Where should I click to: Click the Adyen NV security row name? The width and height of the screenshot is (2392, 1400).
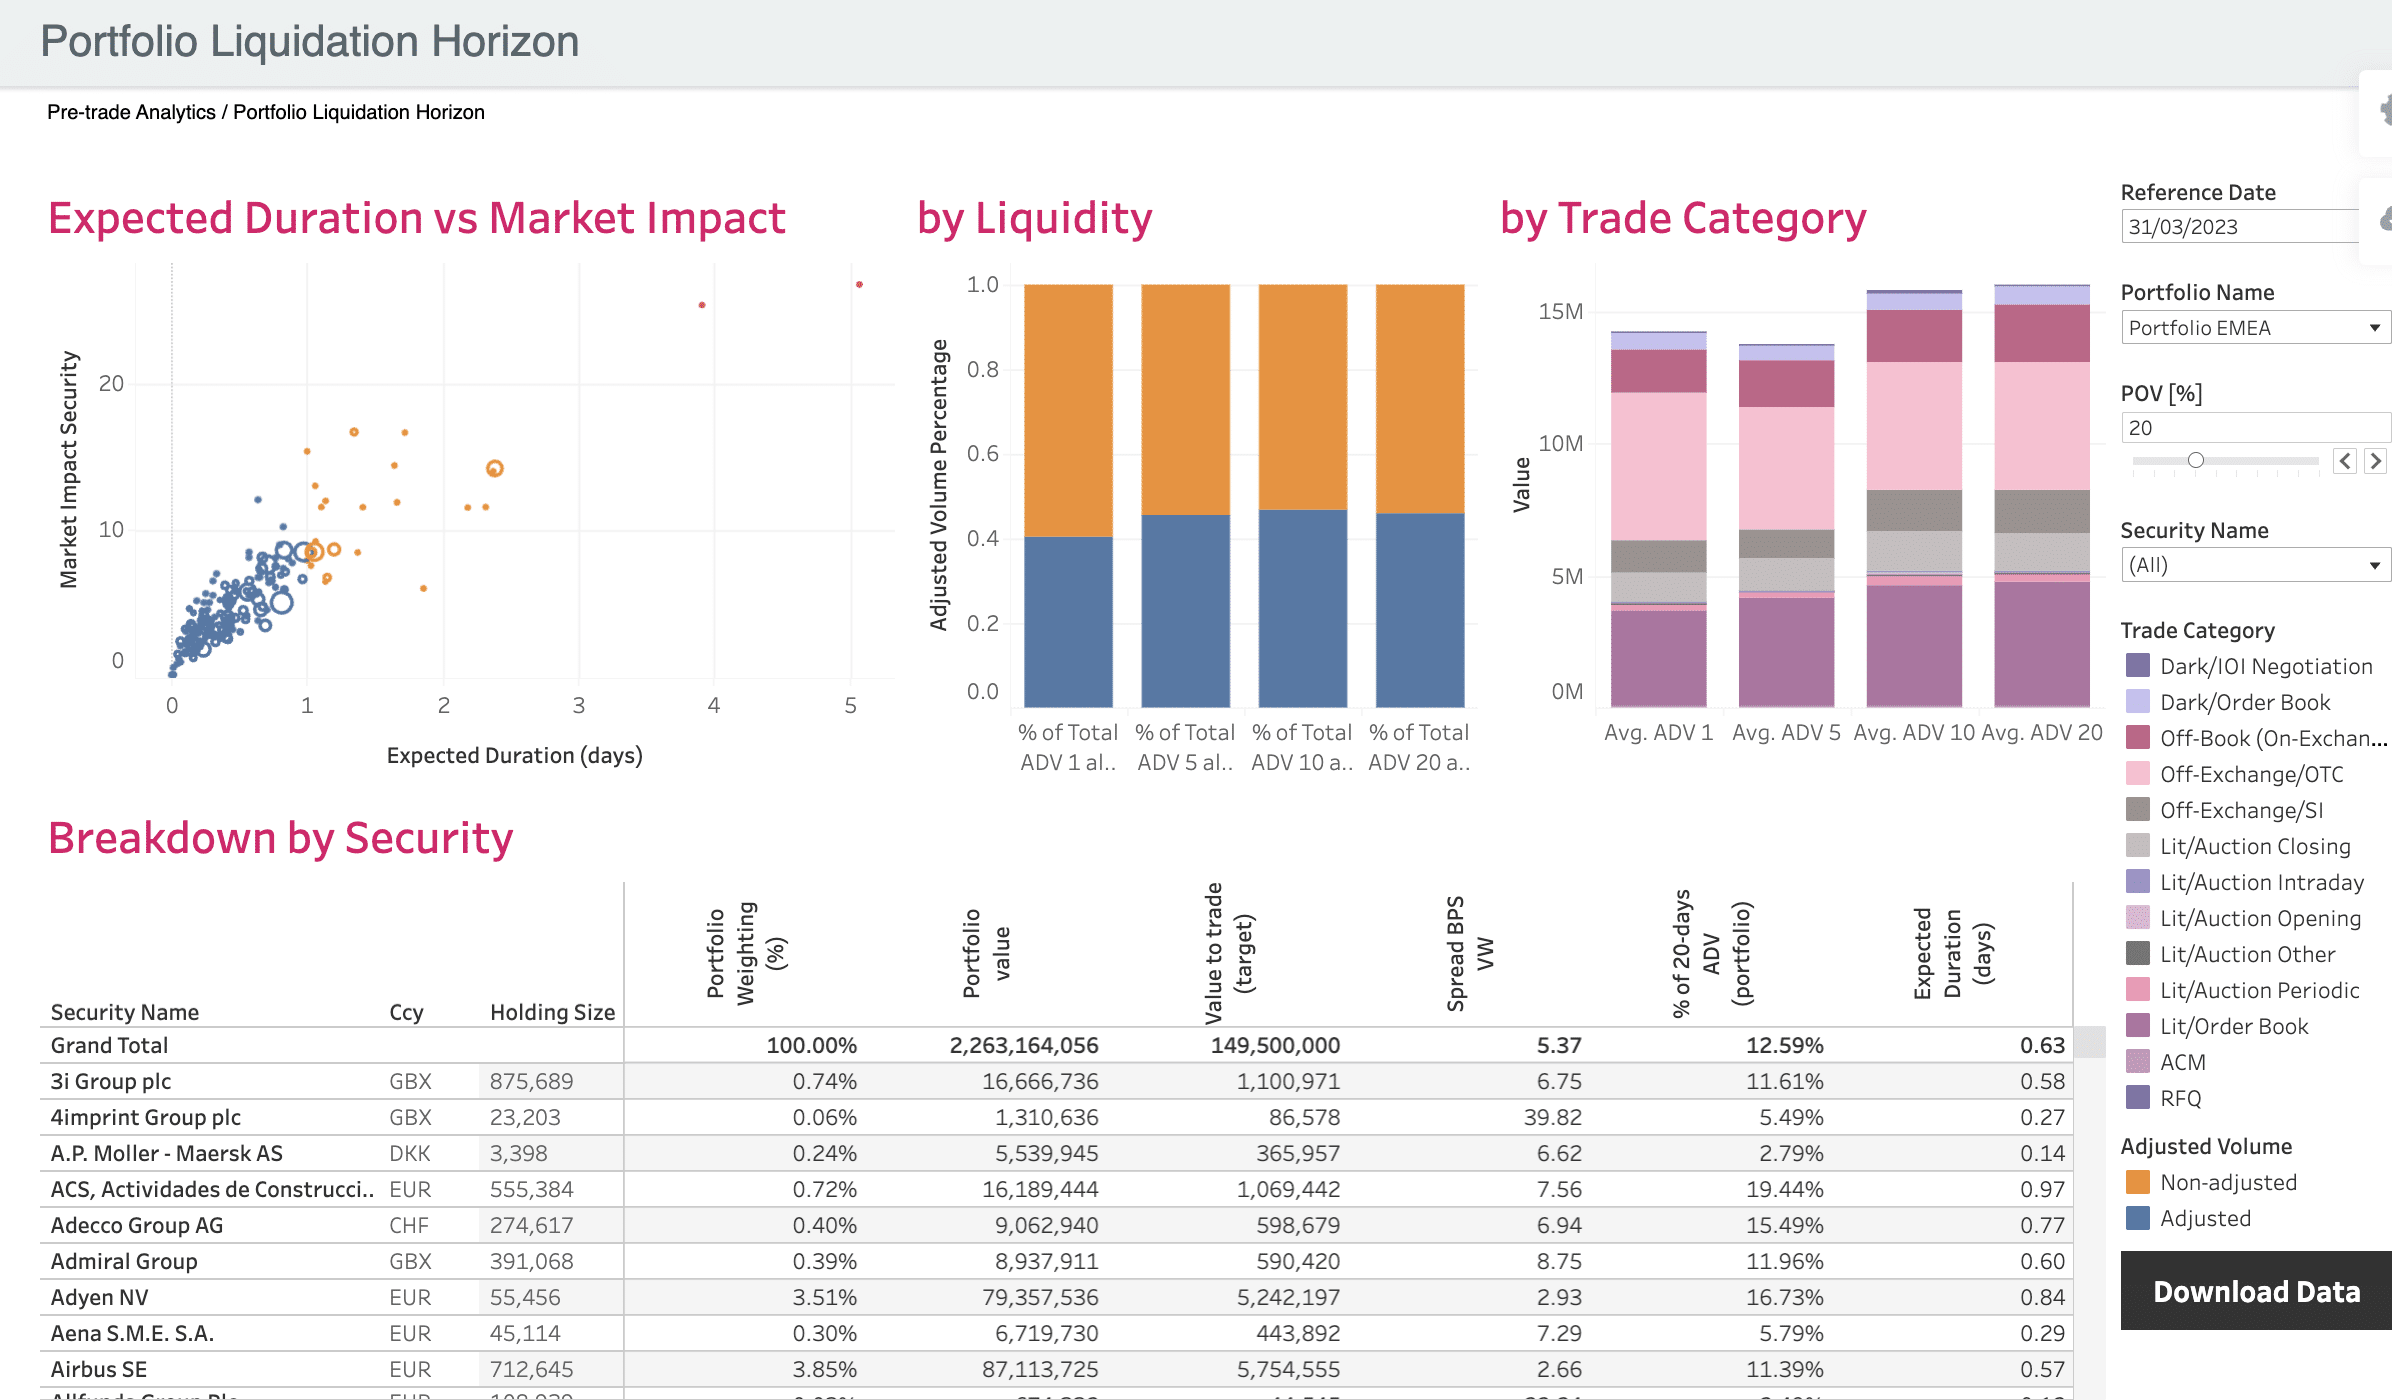pyautogui.click(x=99, y=1297)
